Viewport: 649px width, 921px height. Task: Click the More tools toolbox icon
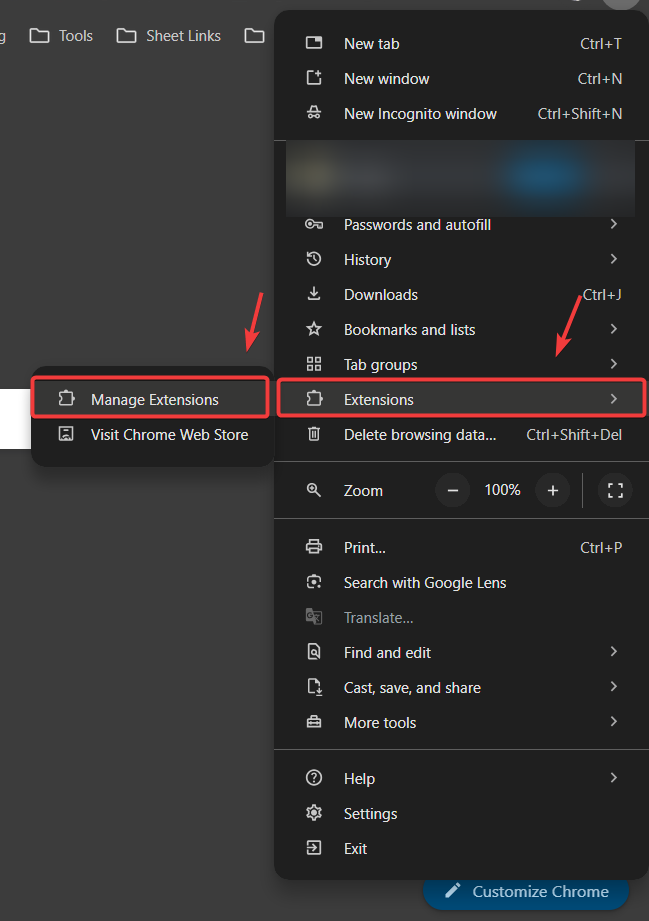click(x=314, y=722)
